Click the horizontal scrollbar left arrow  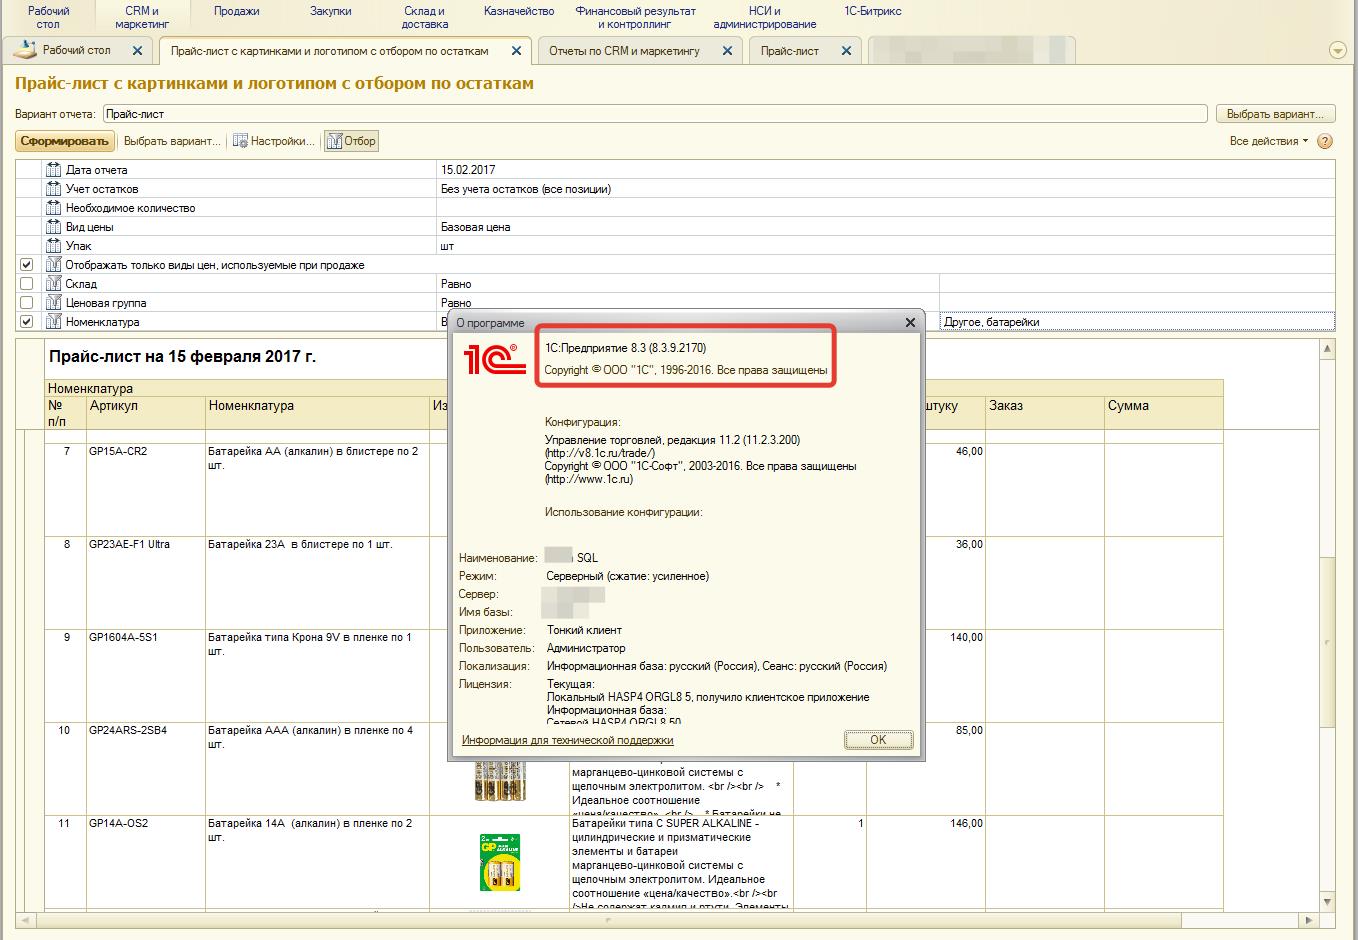pyautogui.click(x=26, y=919)
